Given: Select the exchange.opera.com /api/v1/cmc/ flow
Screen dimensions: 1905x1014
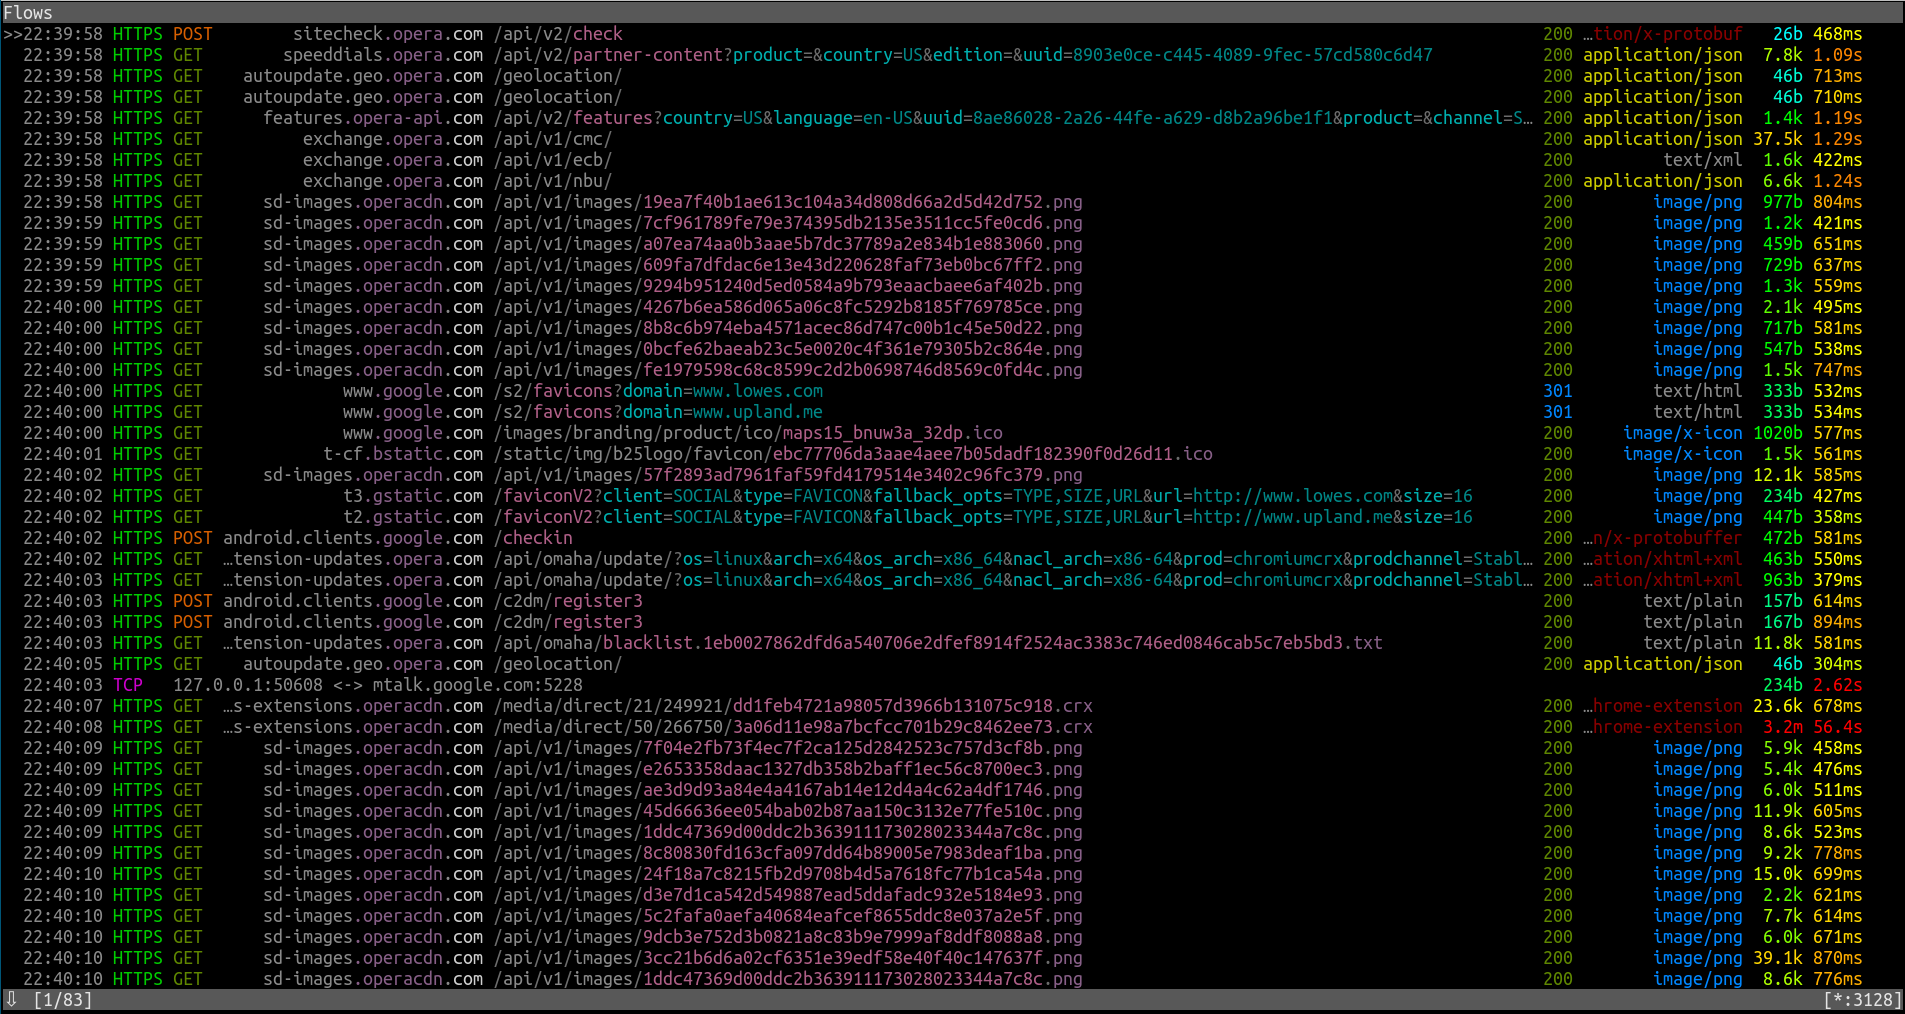Looking at the screenshot, I should tap(952, 139).
